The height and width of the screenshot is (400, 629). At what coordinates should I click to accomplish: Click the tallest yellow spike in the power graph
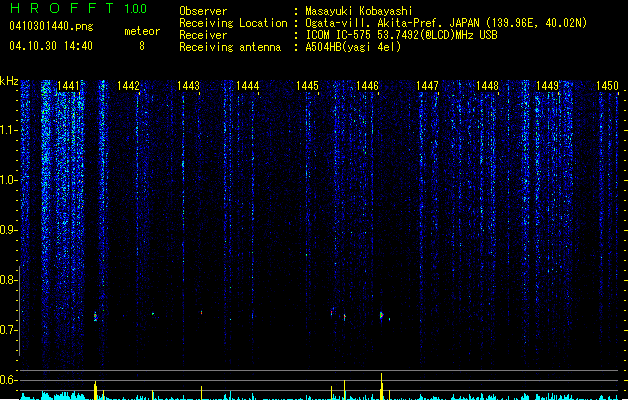pos(381,386)
